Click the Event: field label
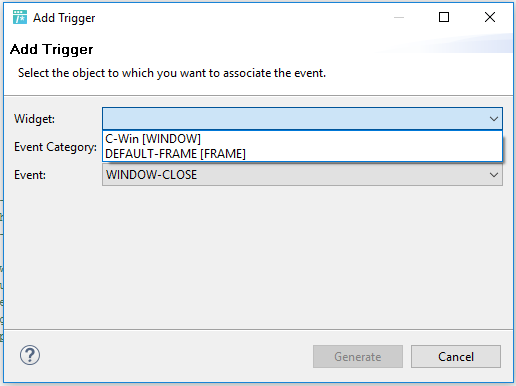This screenshot has height=386, width=516. tap(30, 175)
